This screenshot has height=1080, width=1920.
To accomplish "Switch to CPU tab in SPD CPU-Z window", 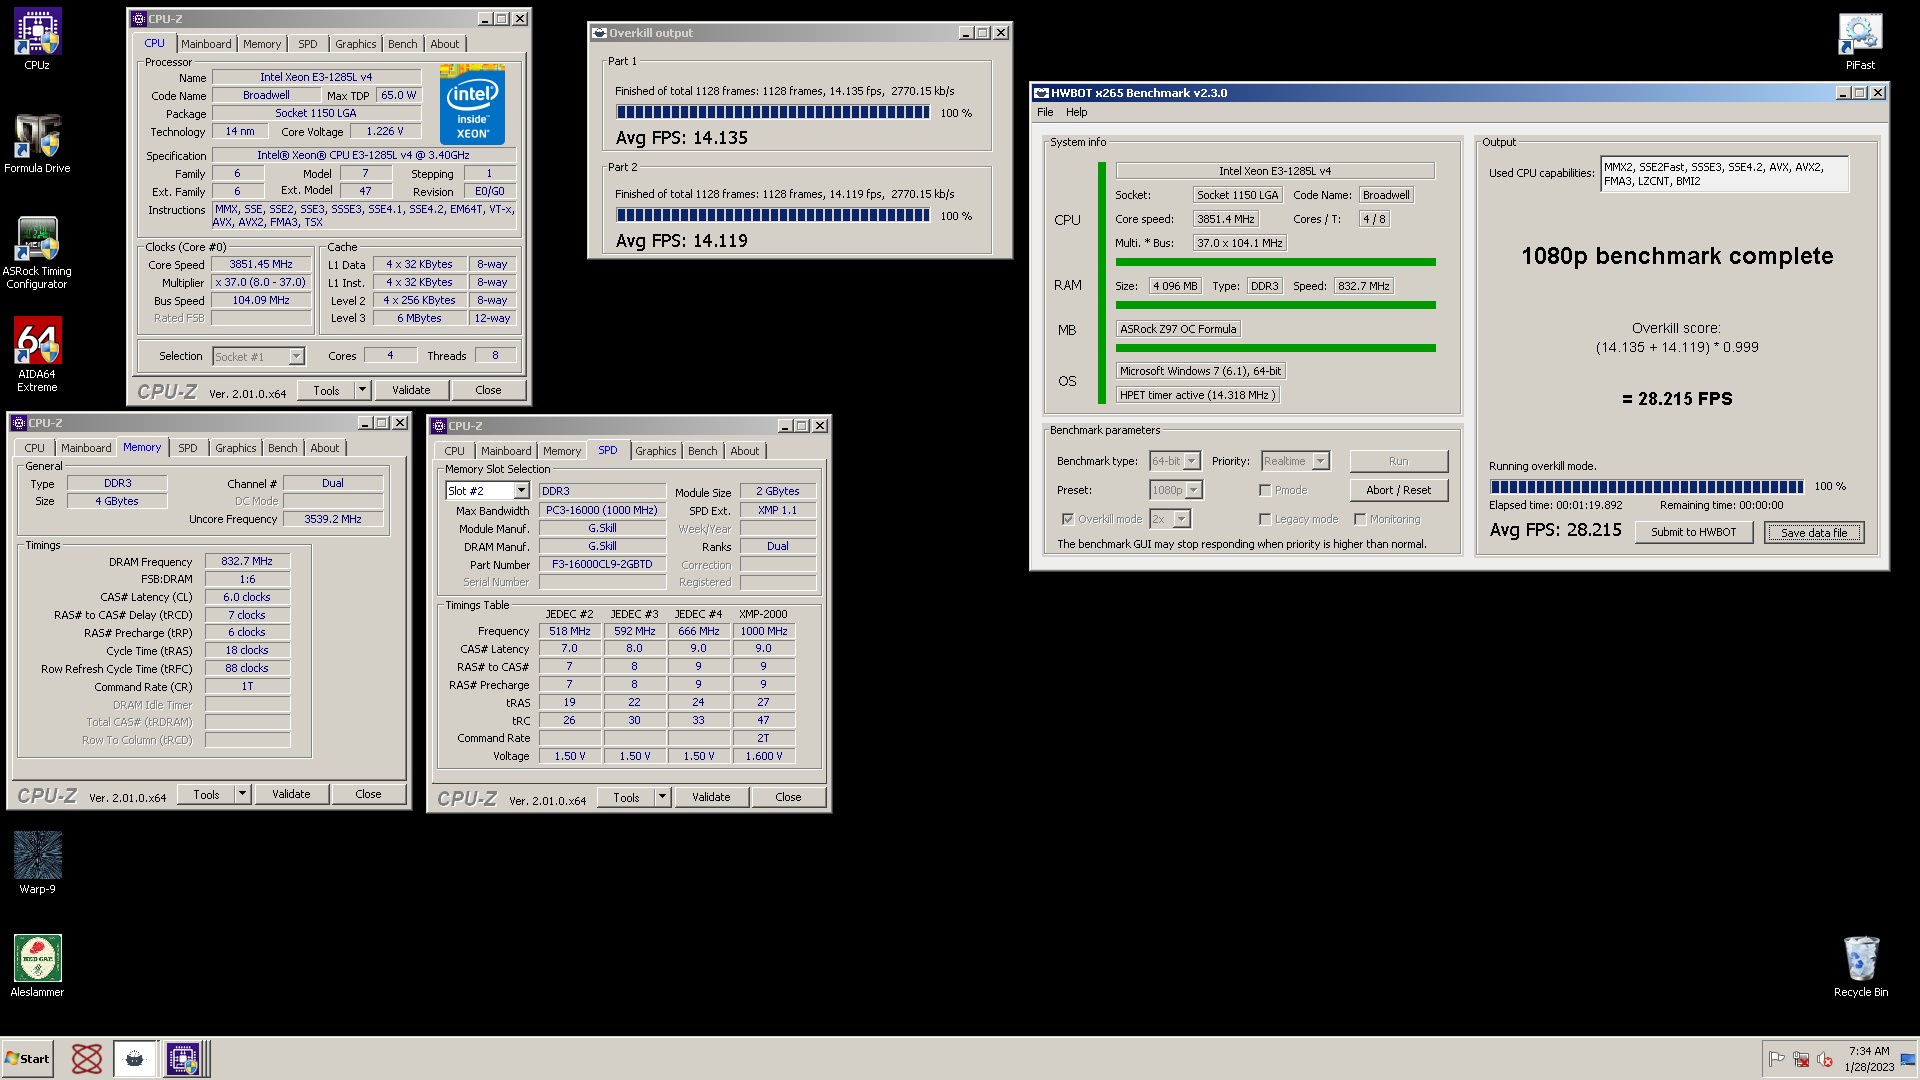I will (454, 451).
